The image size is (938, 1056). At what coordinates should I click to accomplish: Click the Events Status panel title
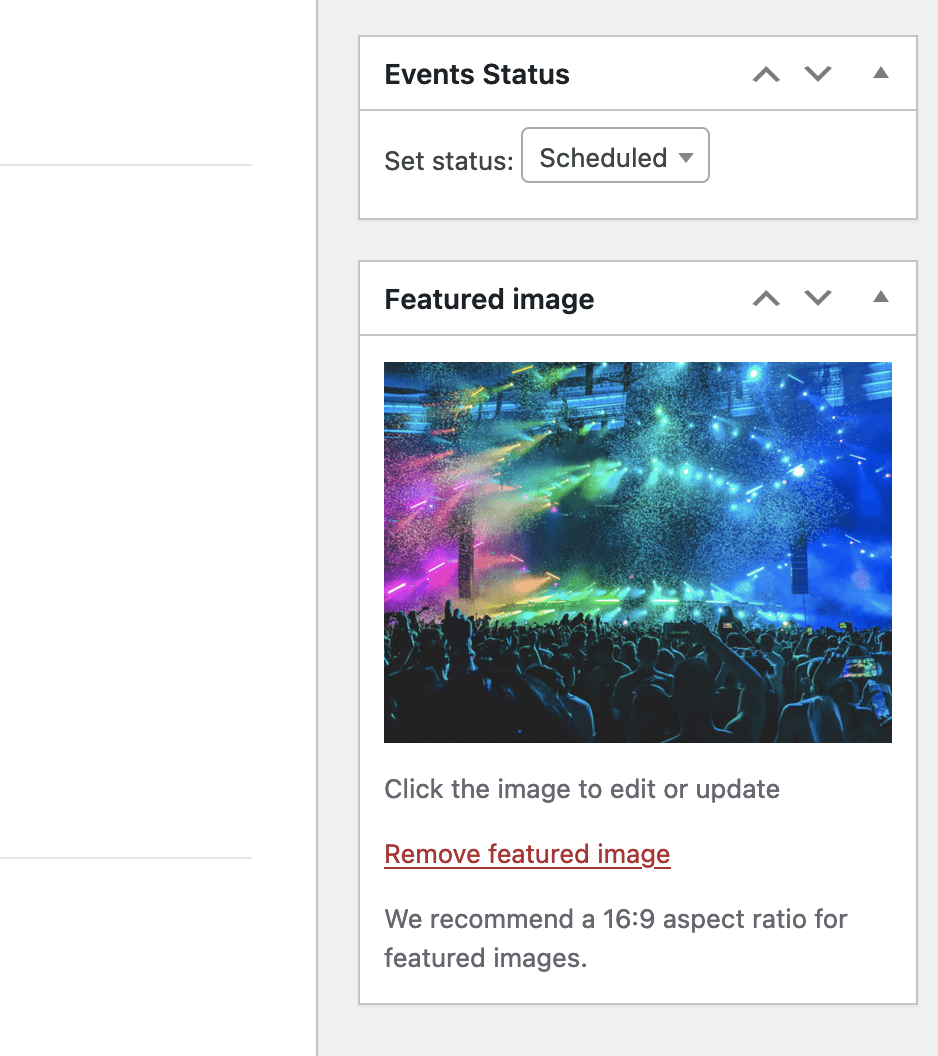477,75
